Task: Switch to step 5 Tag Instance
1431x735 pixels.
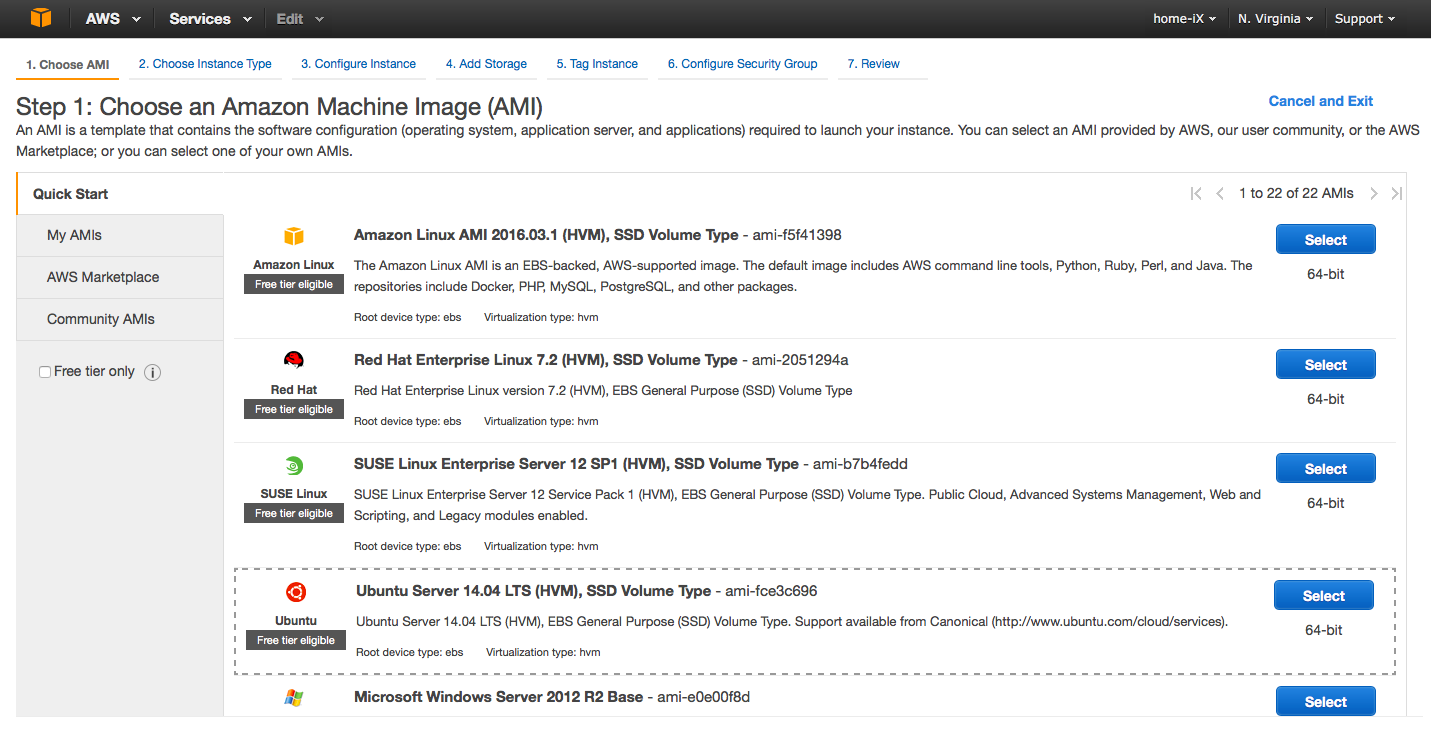Action: pos(597,64)
